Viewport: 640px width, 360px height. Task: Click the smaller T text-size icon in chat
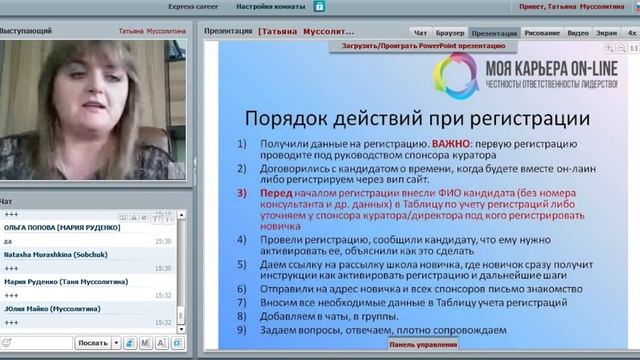tap(168, 218)
